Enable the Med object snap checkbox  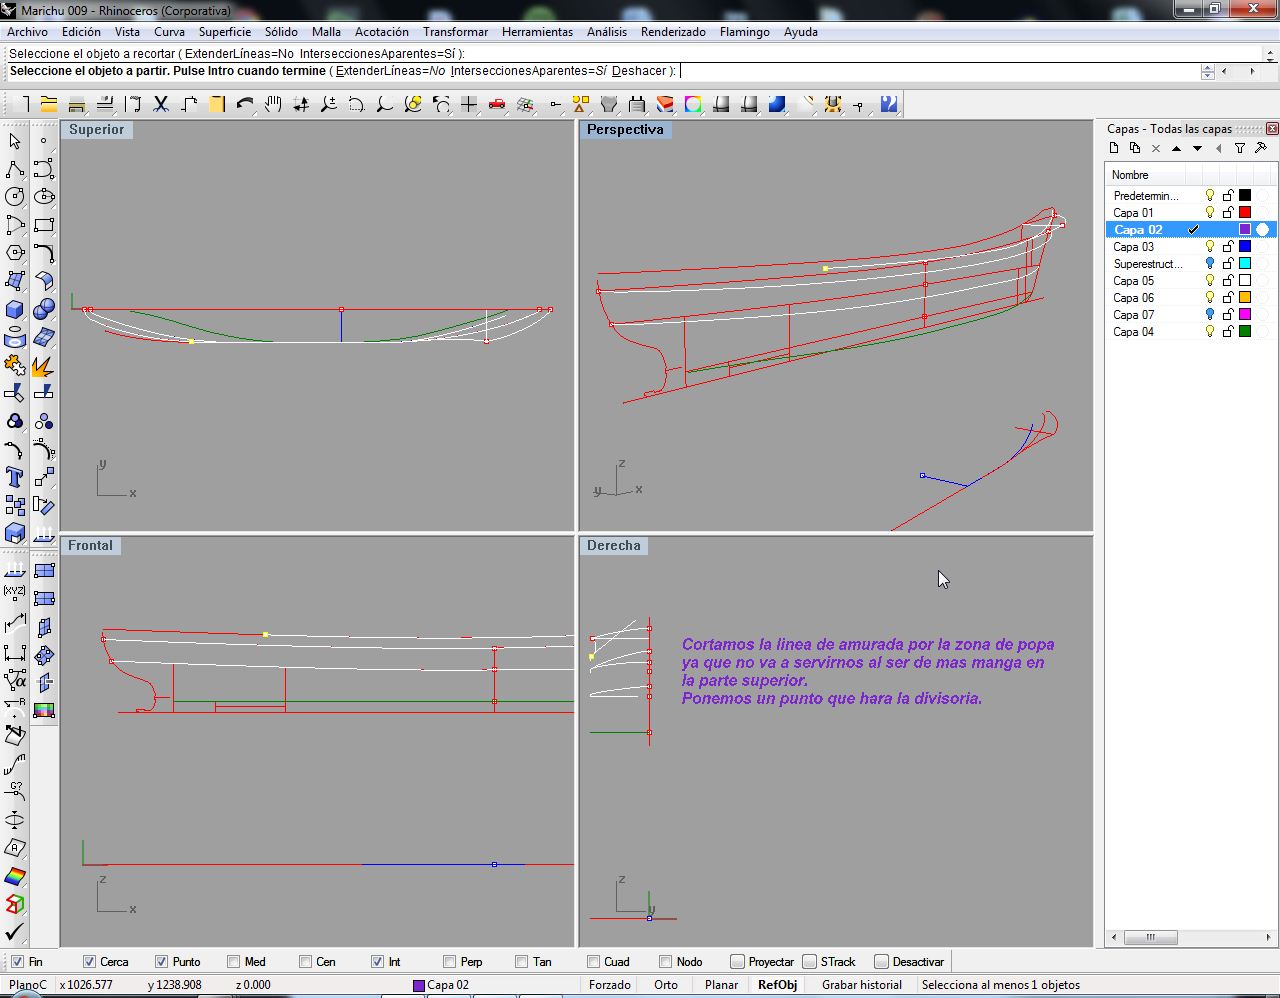click(x=233, y=962)
